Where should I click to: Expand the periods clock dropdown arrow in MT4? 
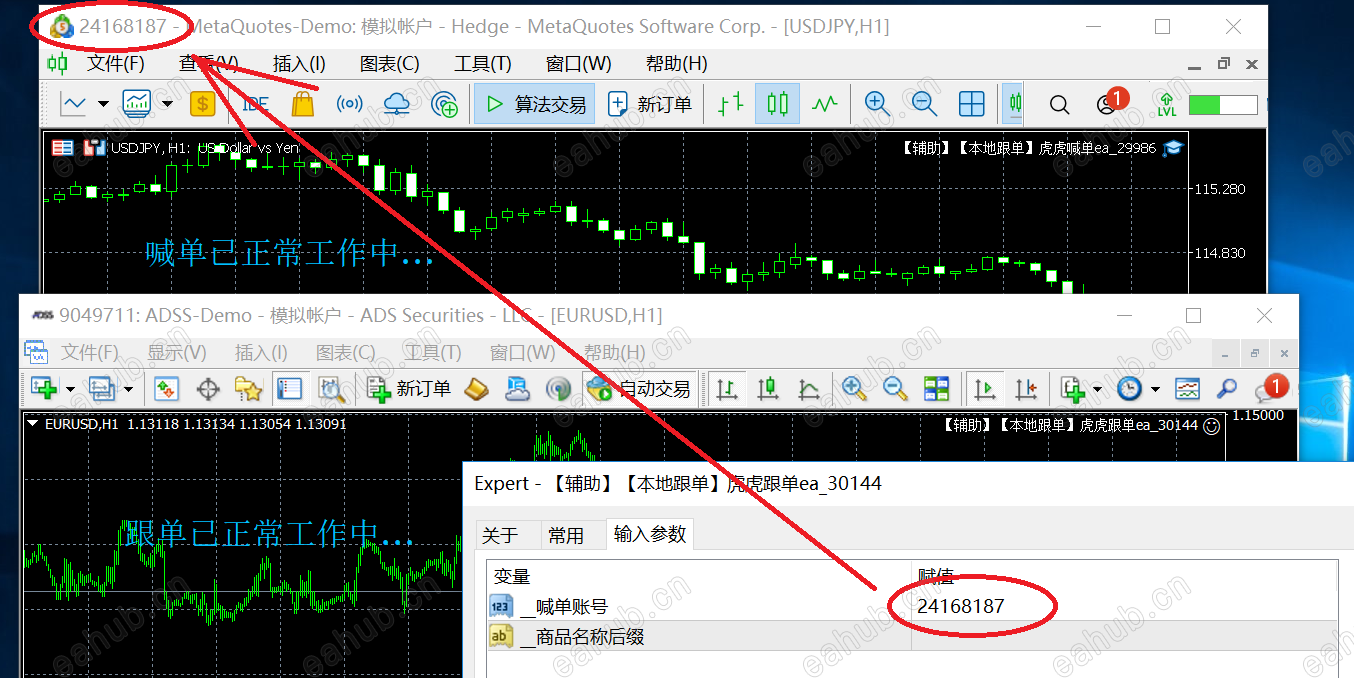pyautogui.click(x=1155, y=388)
